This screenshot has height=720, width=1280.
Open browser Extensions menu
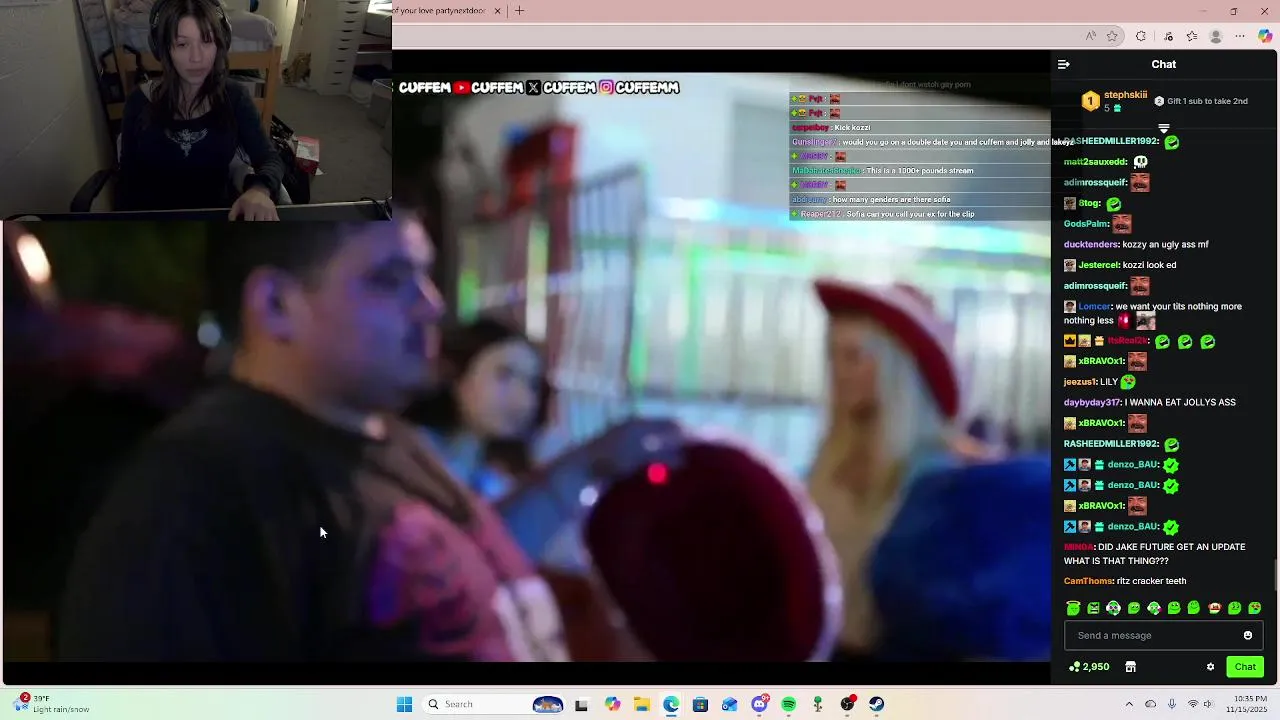tap(1141, 36)
